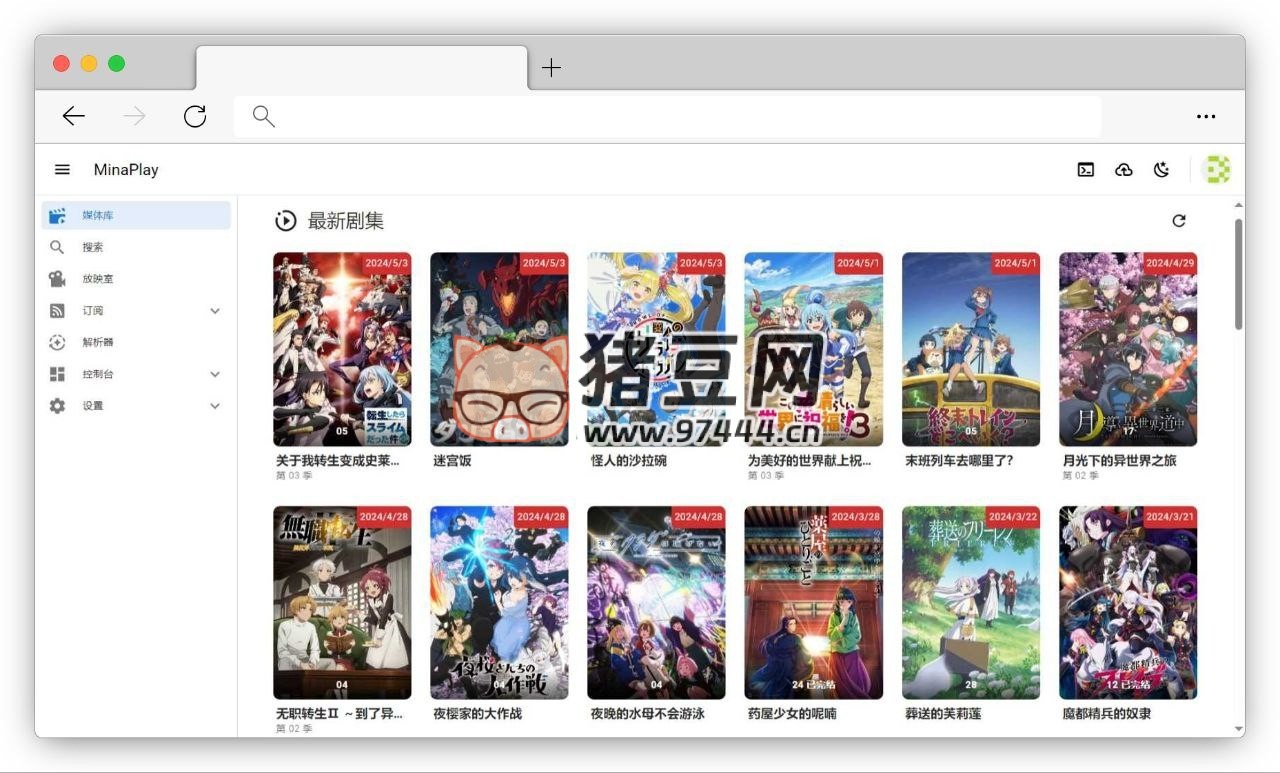Toggle the hamburger menu beside MinaPlay
The image size is (1280, 773).
pyautogui.click(x=62, y=170)
